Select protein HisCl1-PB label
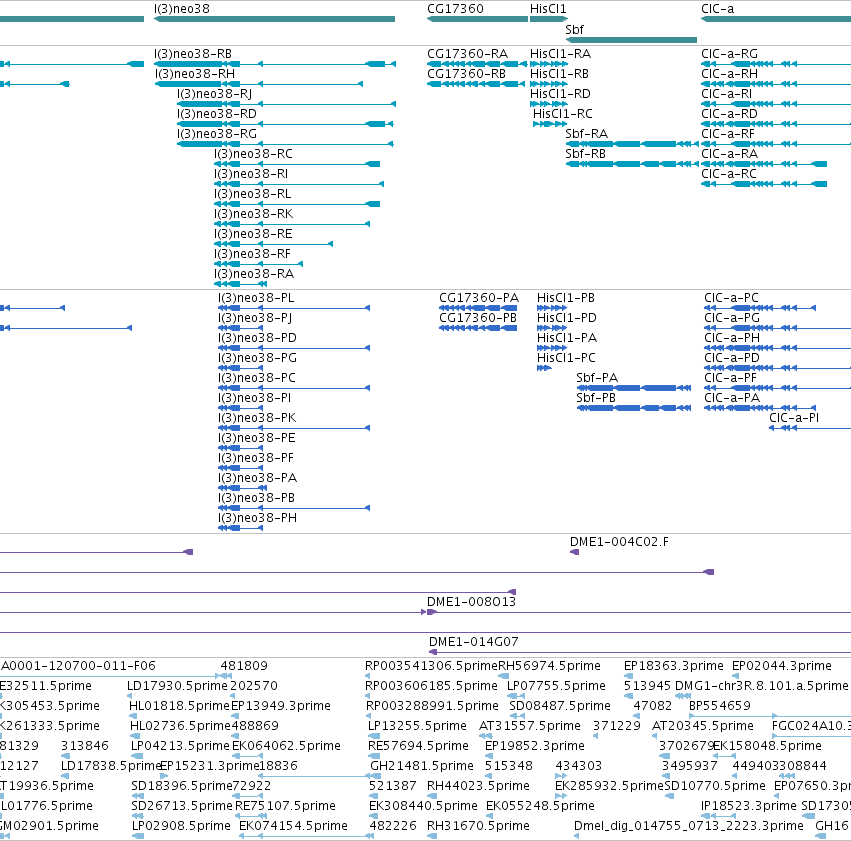Viewport: 851px width, 841px height. pos(566,298)
